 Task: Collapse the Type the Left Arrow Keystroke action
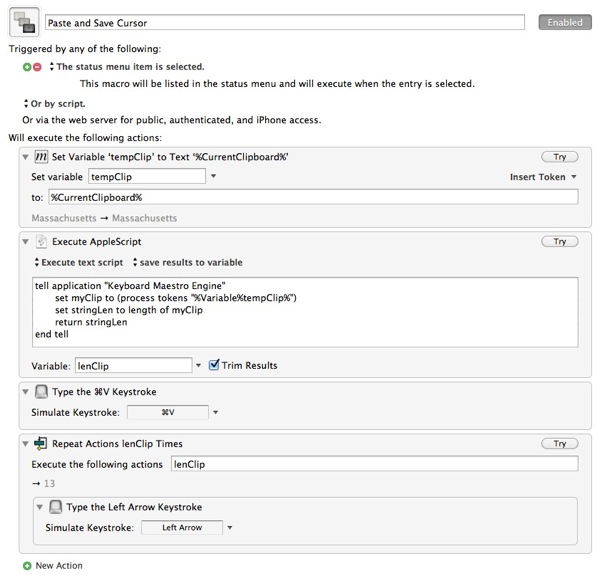(40, 507)
